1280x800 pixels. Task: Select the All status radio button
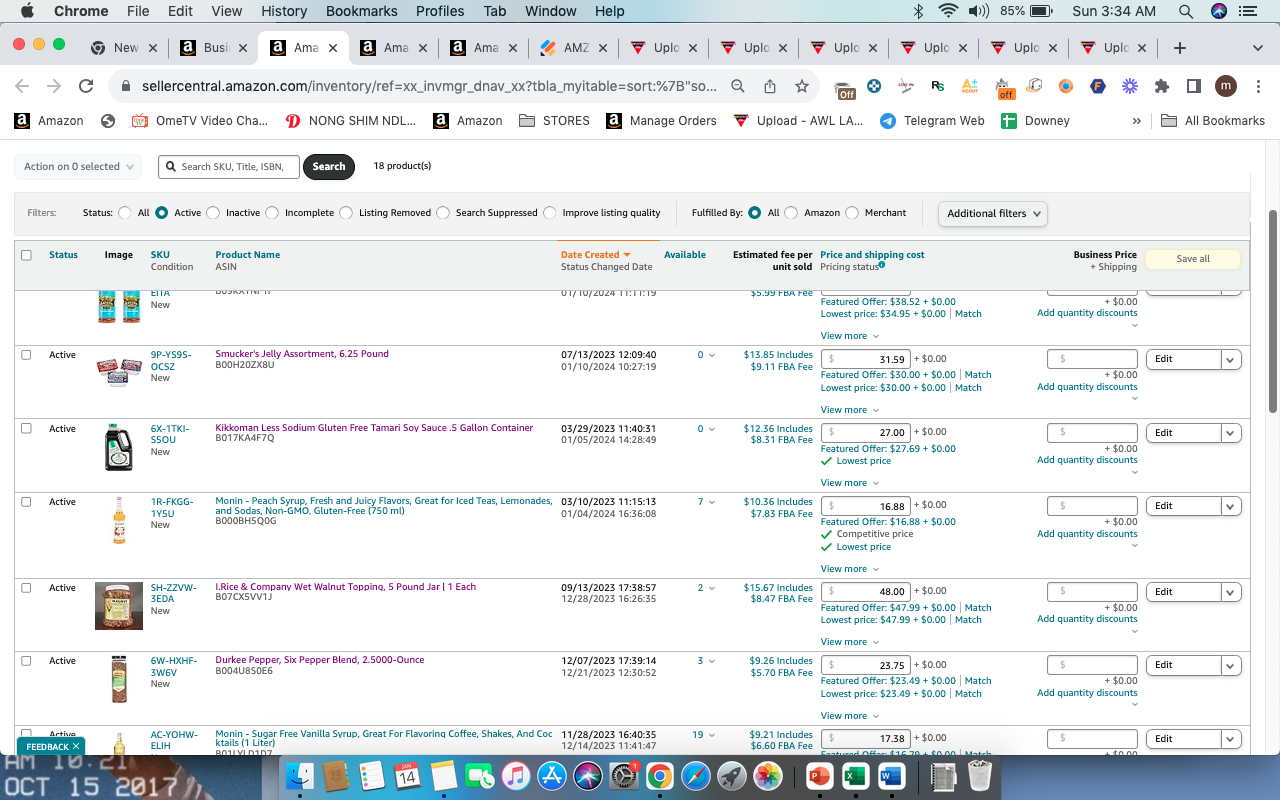coord(125,213)
